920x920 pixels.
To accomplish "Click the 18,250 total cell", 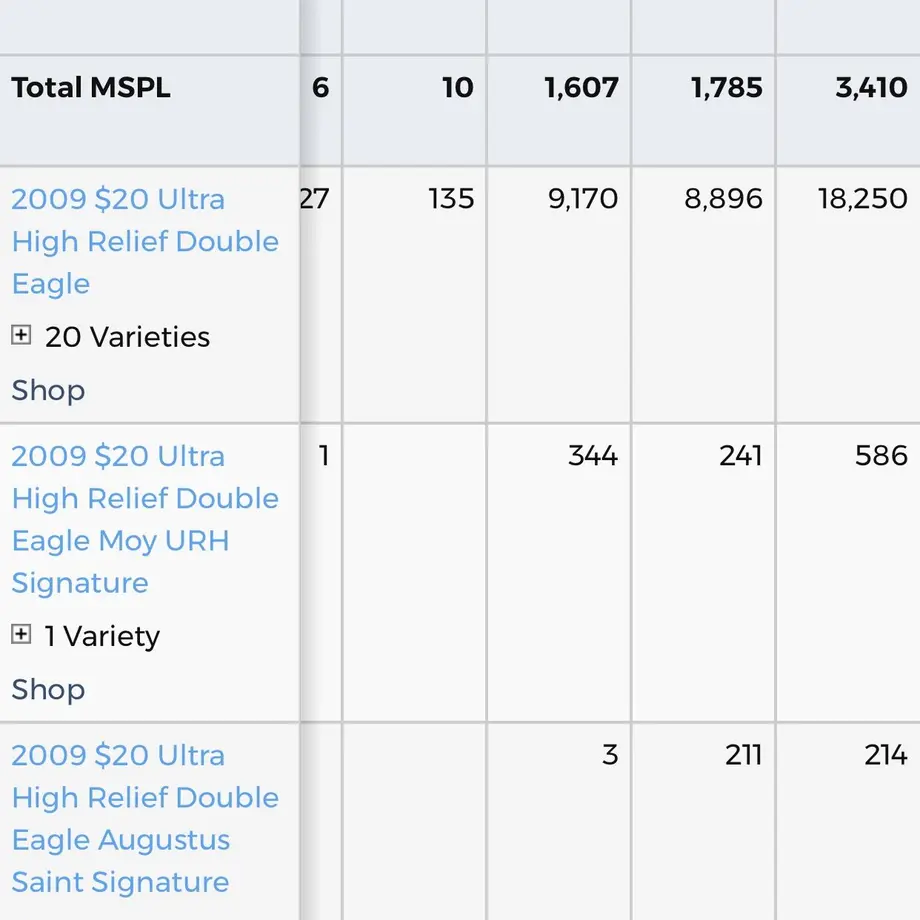I will tap(862, 198).
